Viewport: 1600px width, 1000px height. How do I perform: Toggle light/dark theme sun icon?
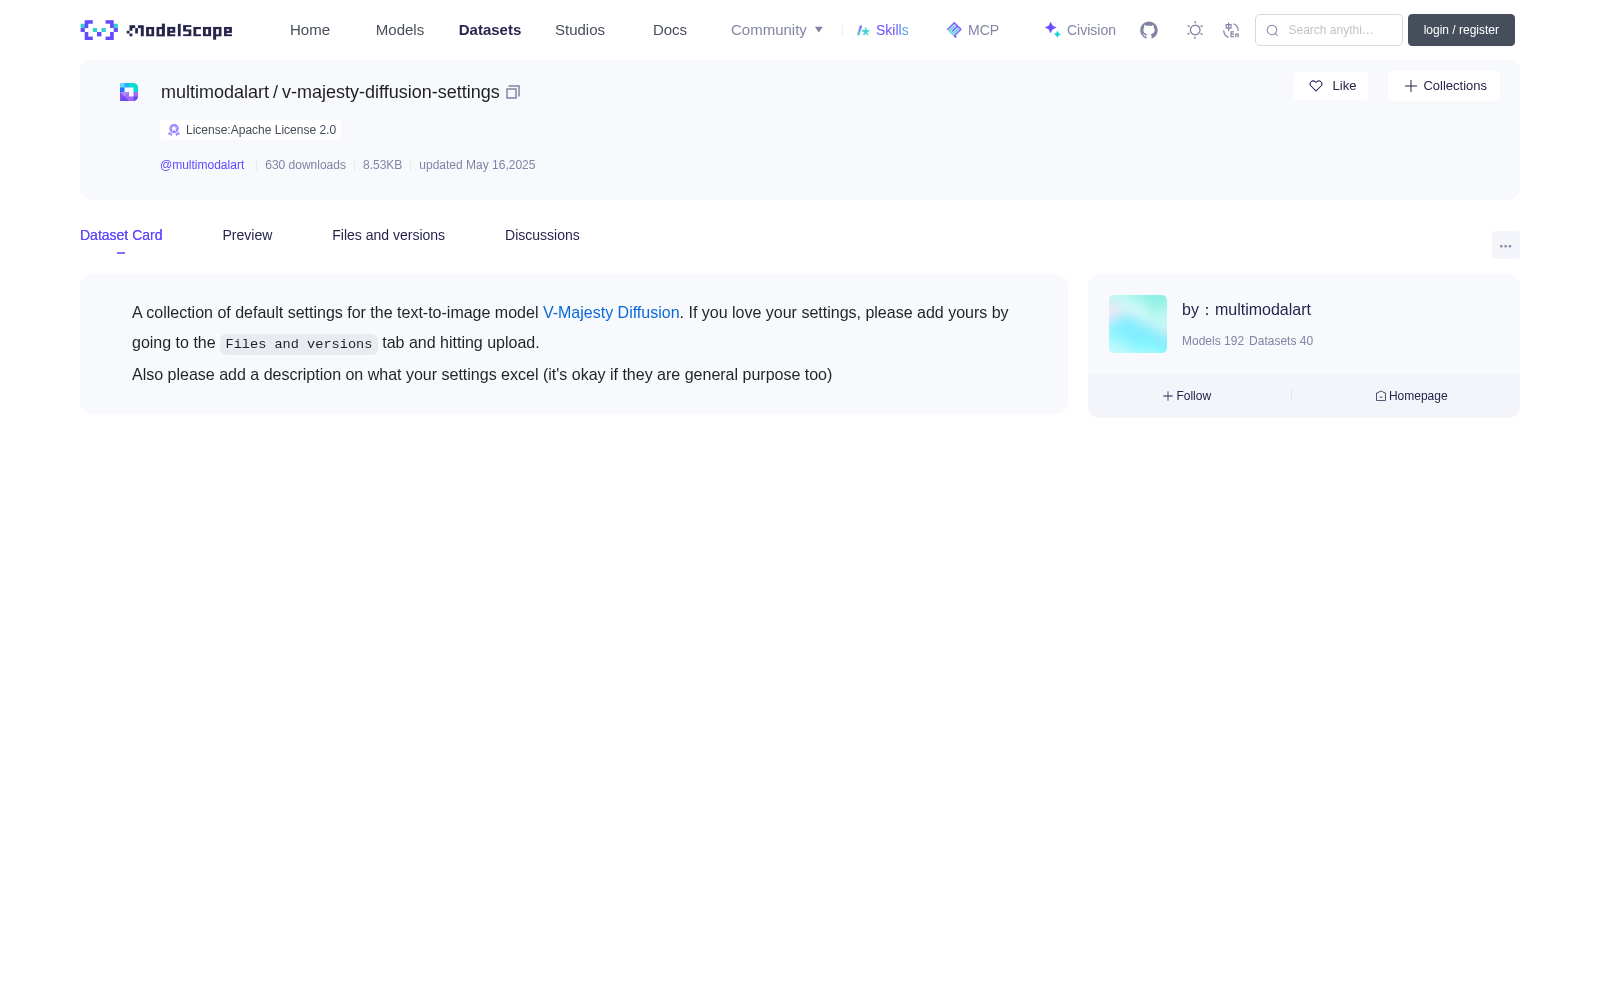[1195, 30]
